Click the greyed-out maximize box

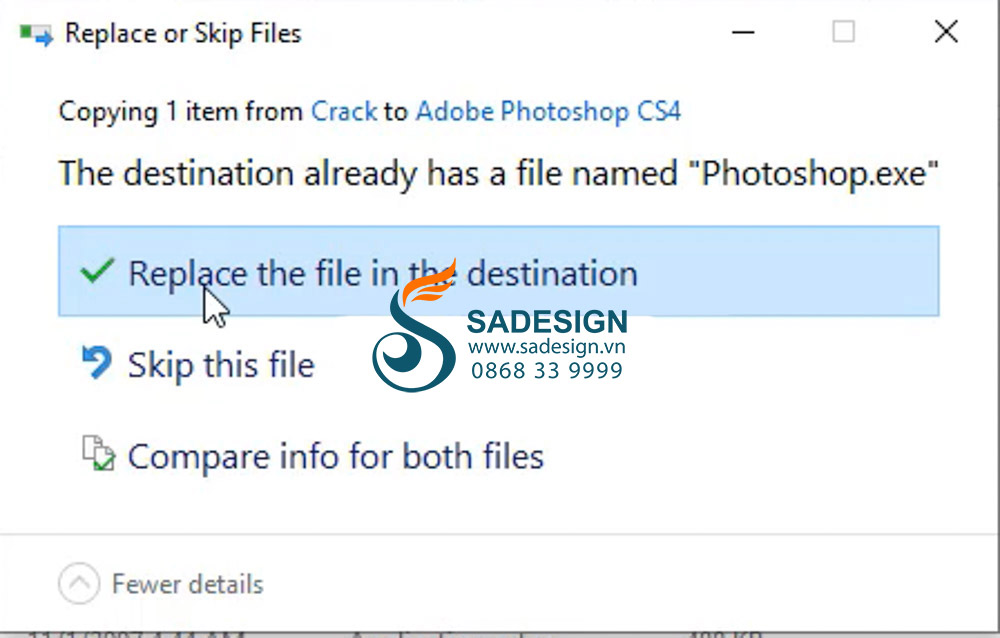[844, 31]
